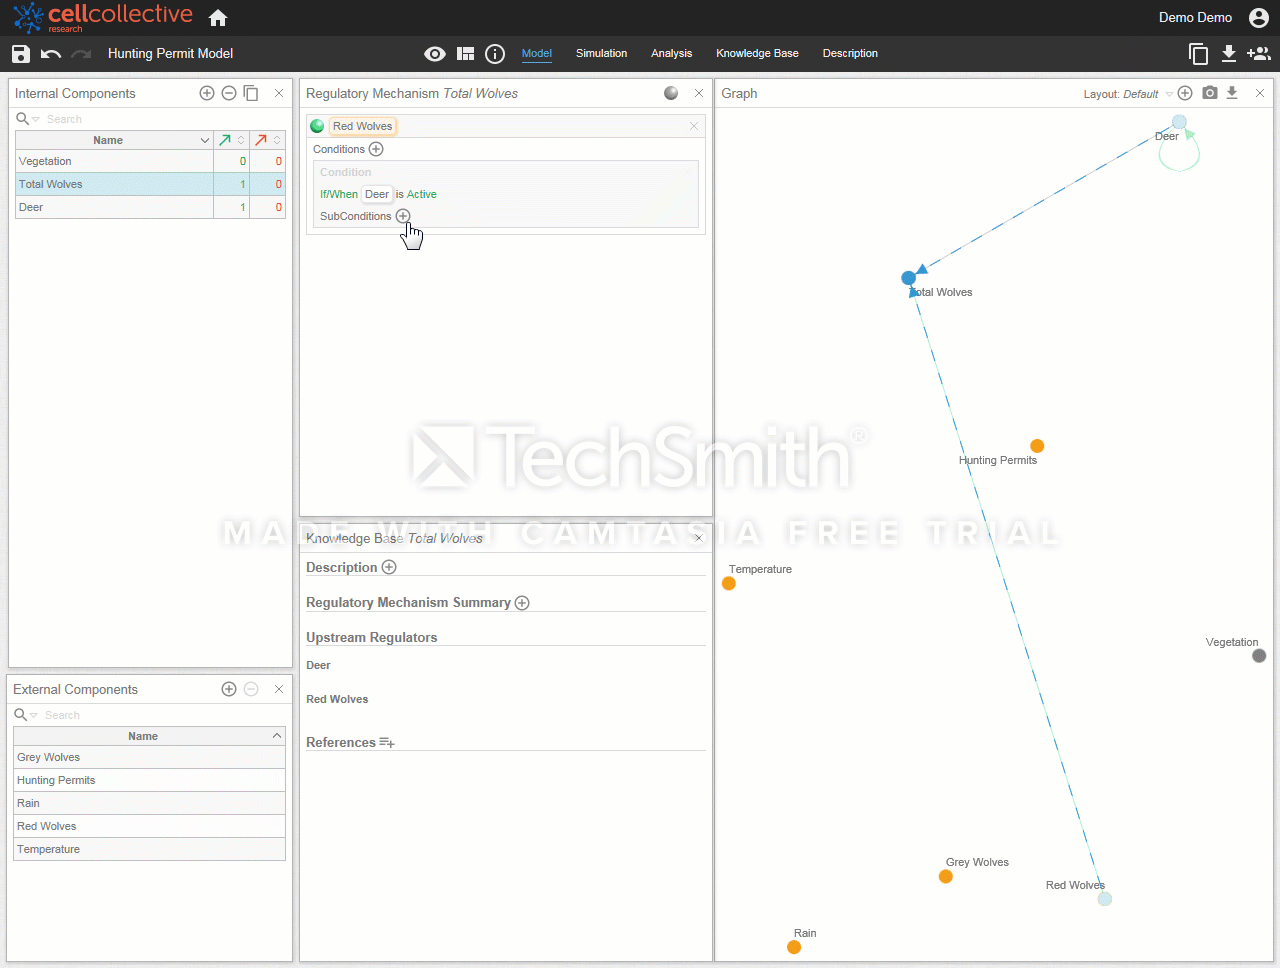Open the layout panels icon

[x=465, y=54]
